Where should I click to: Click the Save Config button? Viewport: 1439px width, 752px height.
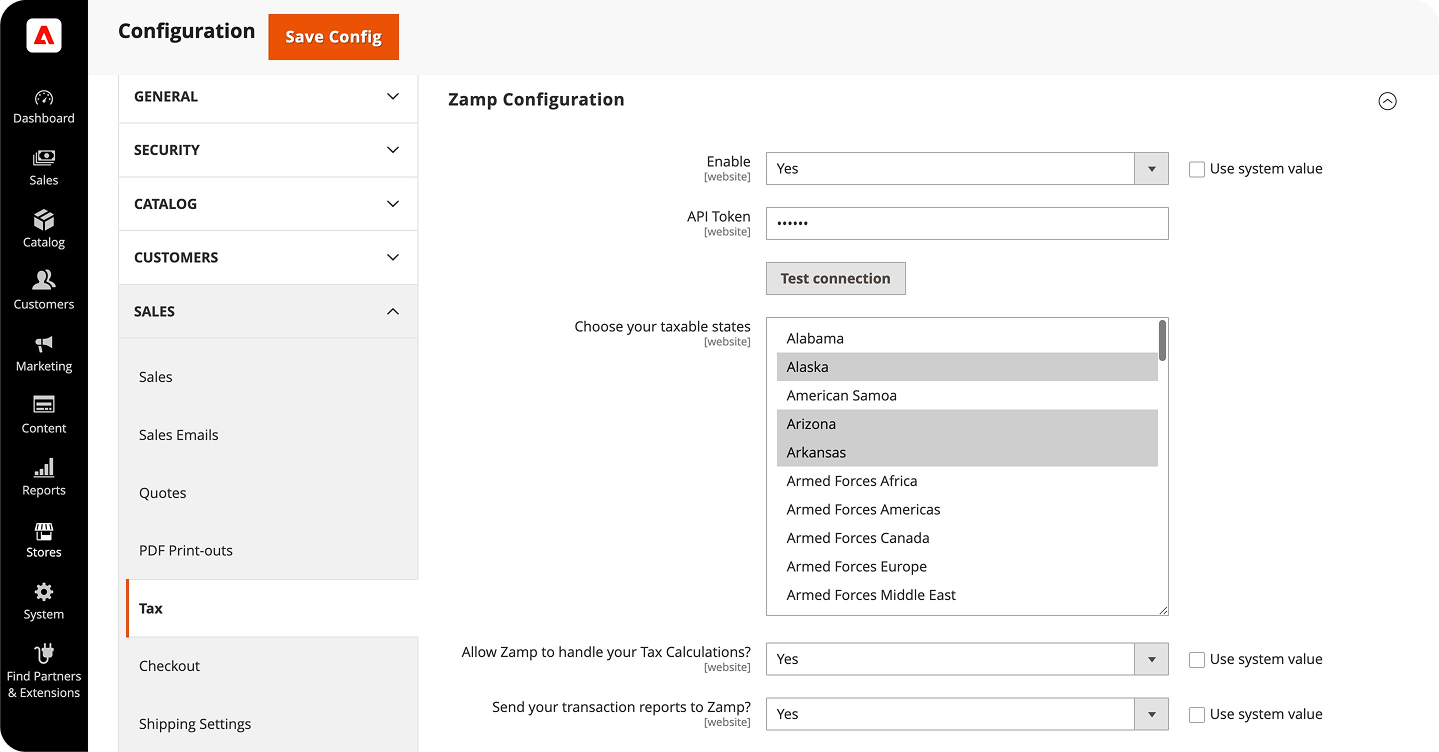click(334, 37)
